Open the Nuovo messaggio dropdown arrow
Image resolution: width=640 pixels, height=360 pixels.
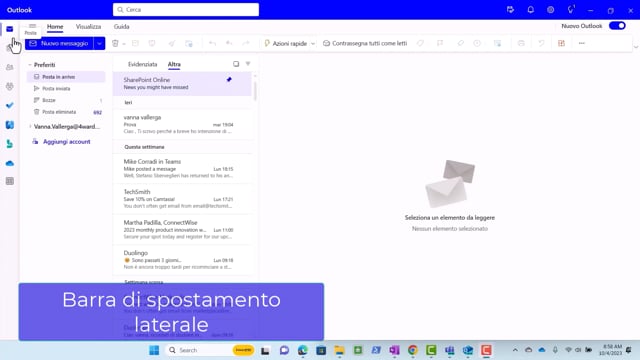[x=99, y=43]
